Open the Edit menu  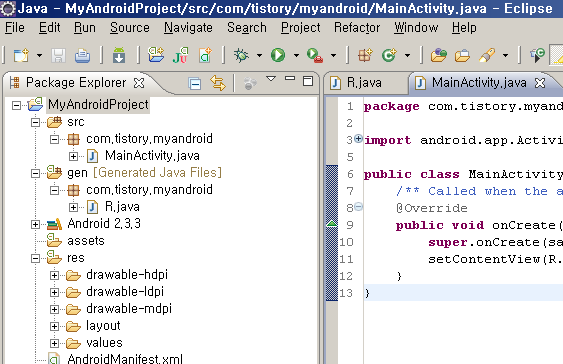50,28
